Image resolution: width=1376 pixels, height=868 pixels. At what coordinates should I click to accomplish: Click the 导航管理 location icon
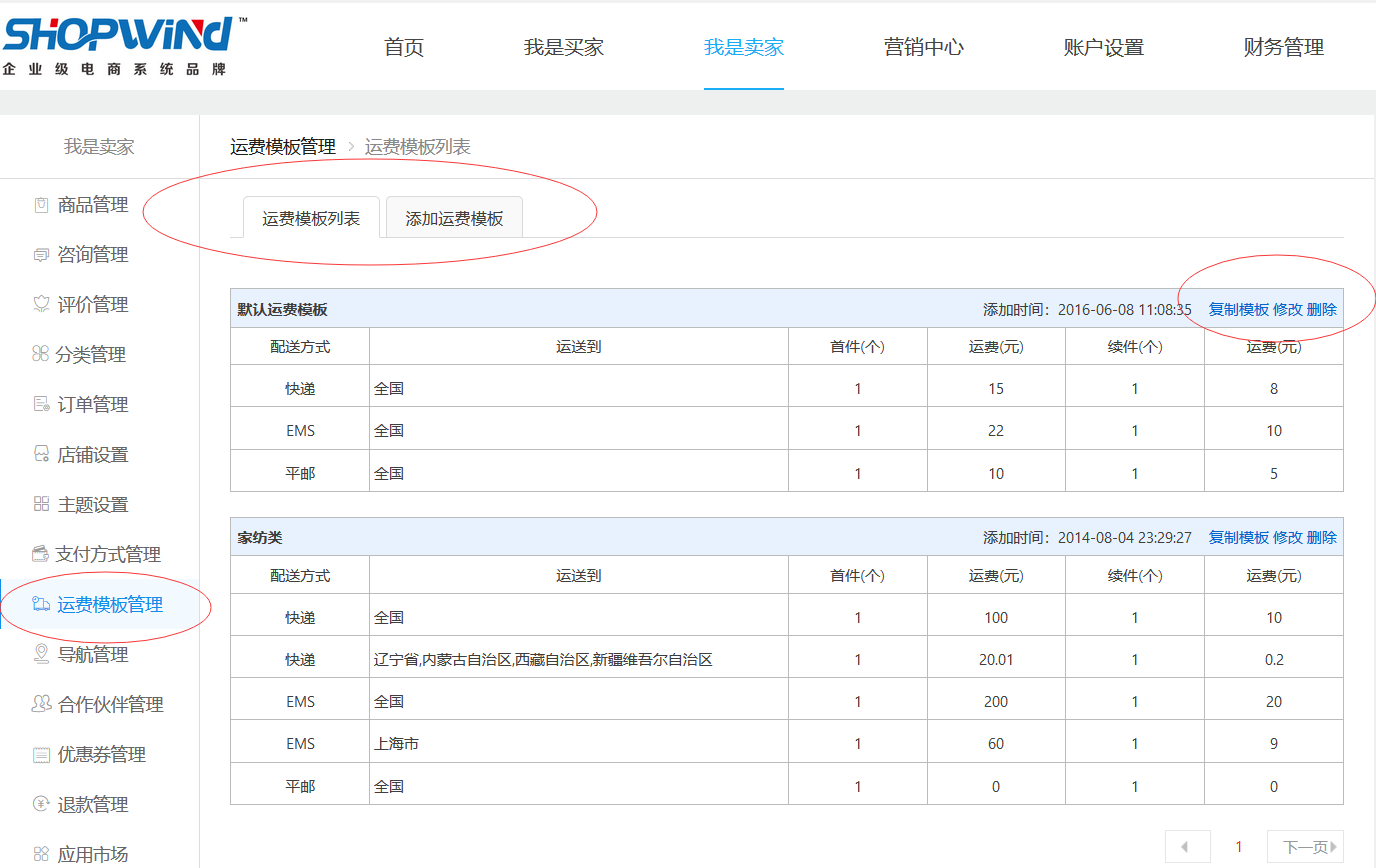(x=41, y=654)
